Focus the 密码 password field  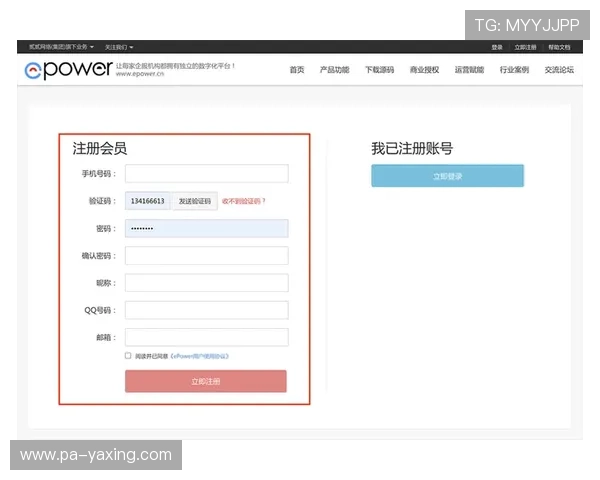(x=207, y=229)
